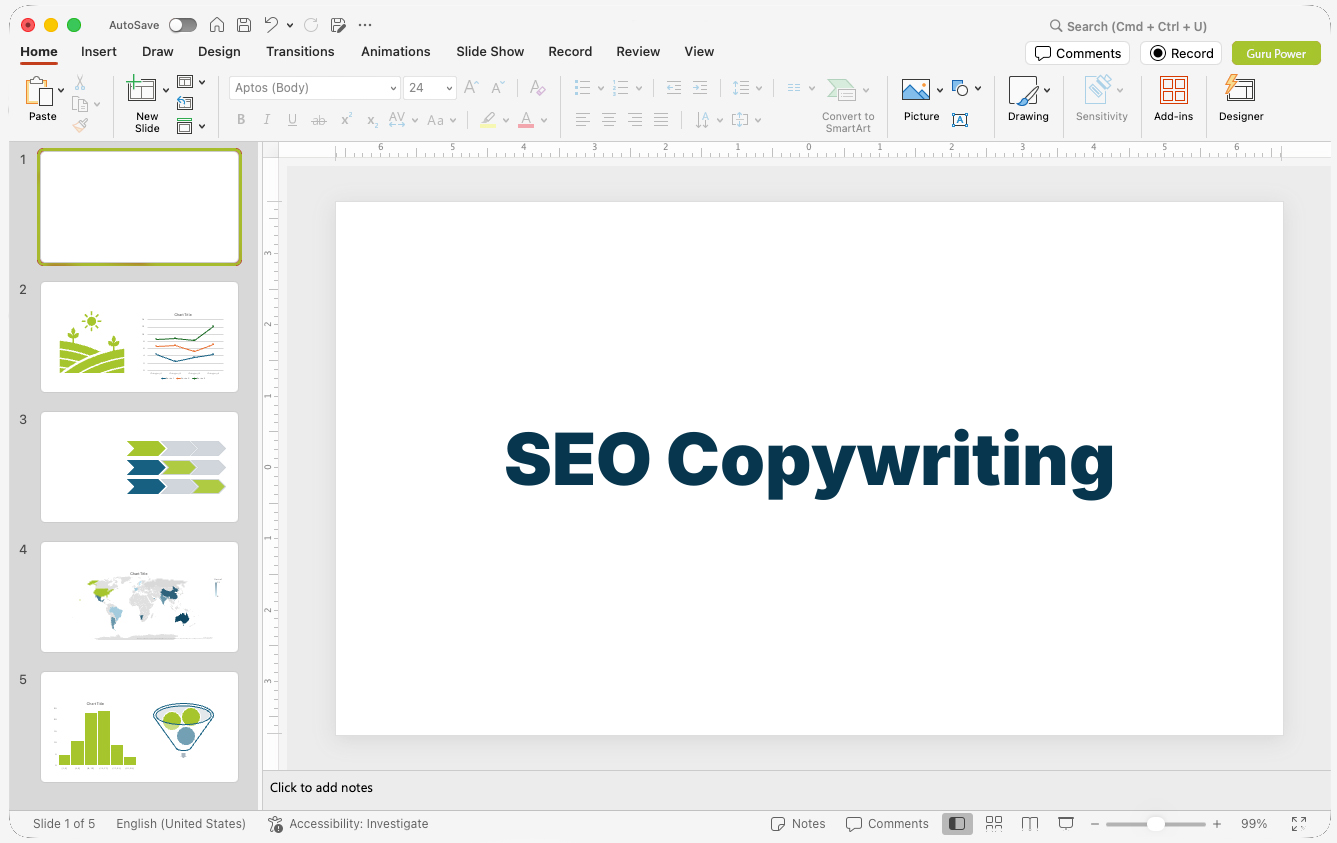Image resolution: width=1337 pixels, height=843 pixels.
Task: Expand the New Slide dropdown arrow
Action: (166, 91)
